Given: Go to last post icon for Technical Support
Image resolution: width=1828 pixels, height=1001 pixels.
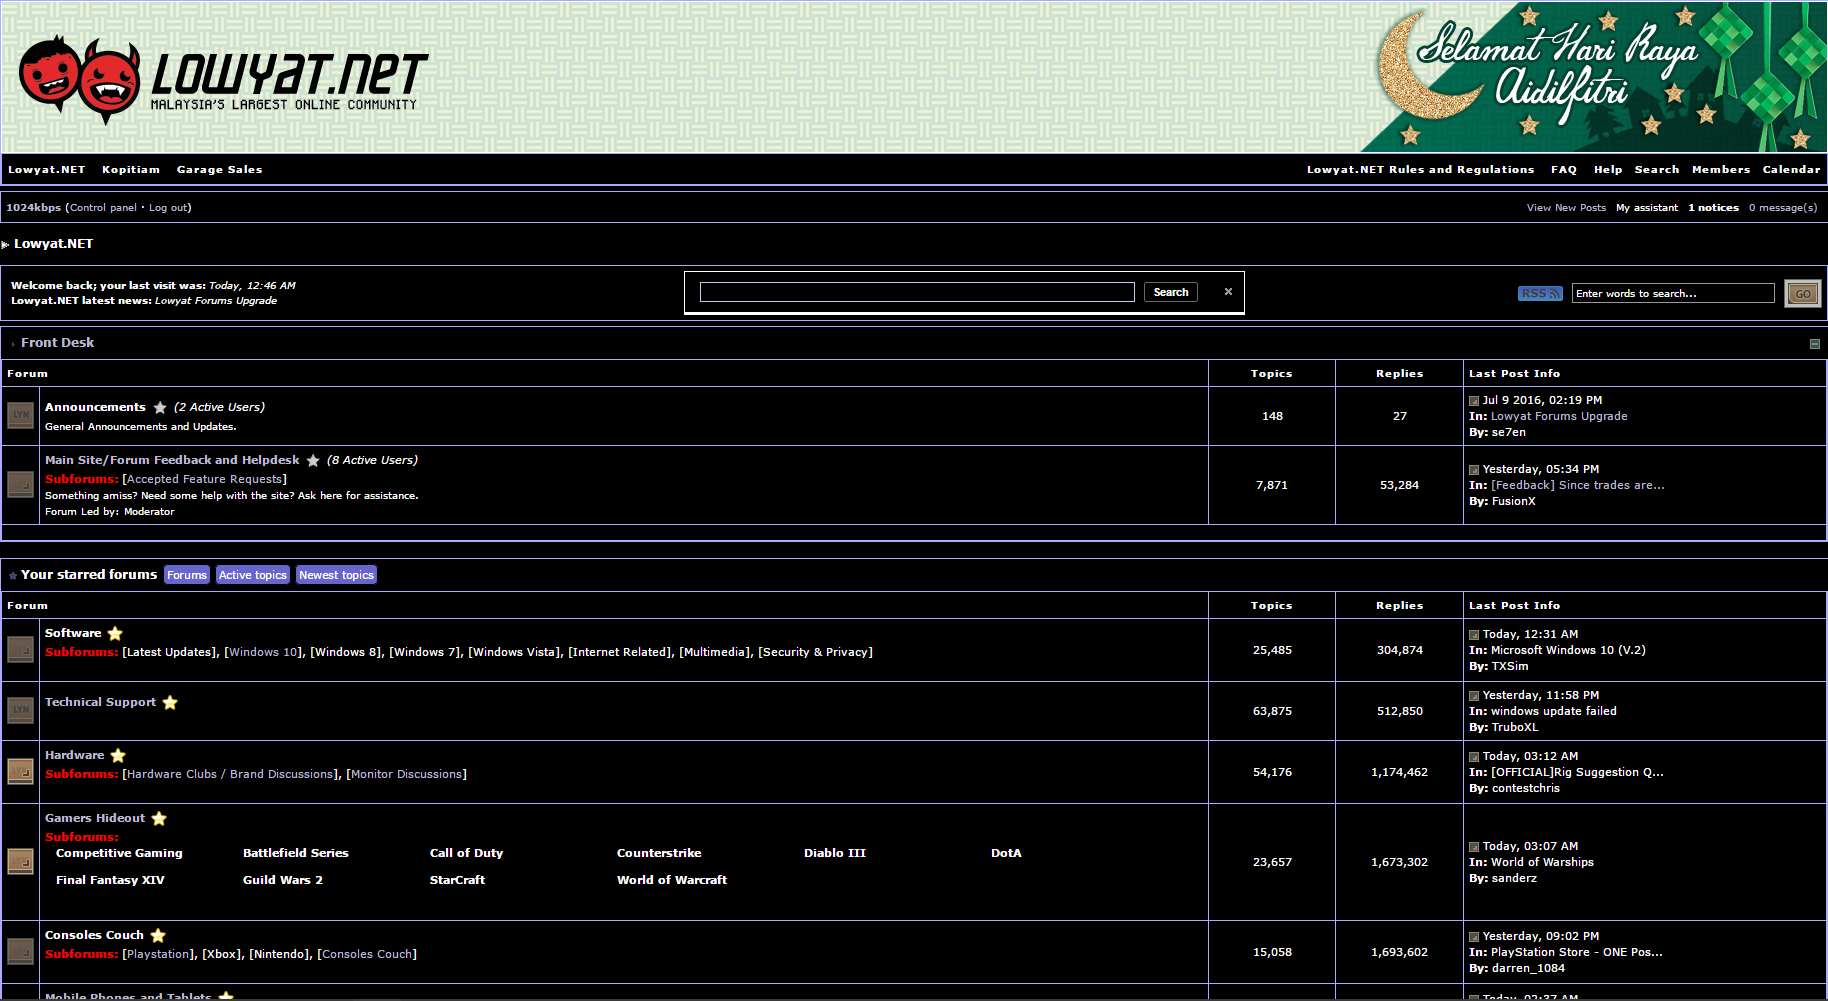Looking at the screenshot, I should (x=1474, y=696).
